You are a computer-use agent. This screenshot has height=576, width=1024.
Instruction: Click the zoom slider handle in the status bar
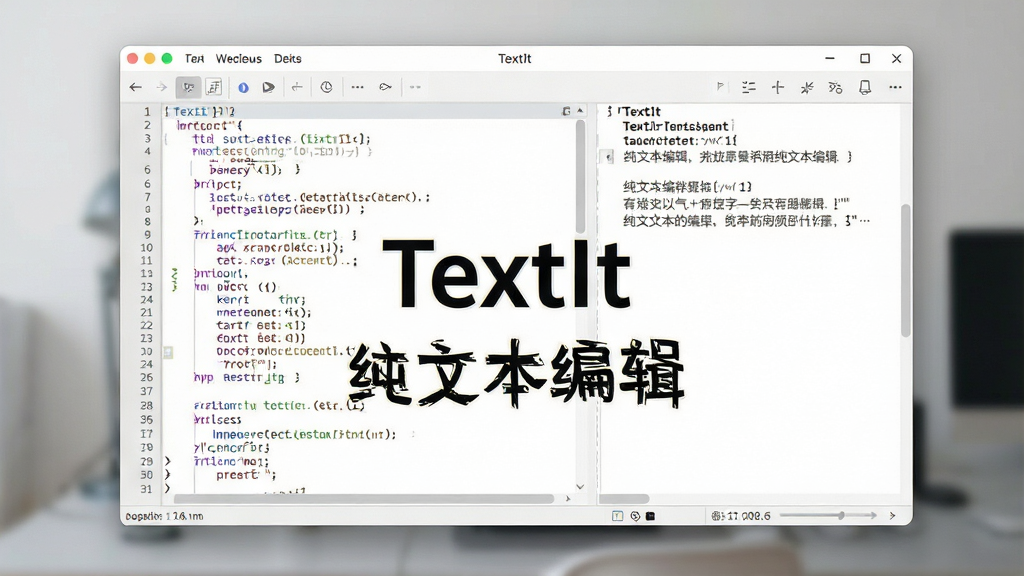(841, 515)
